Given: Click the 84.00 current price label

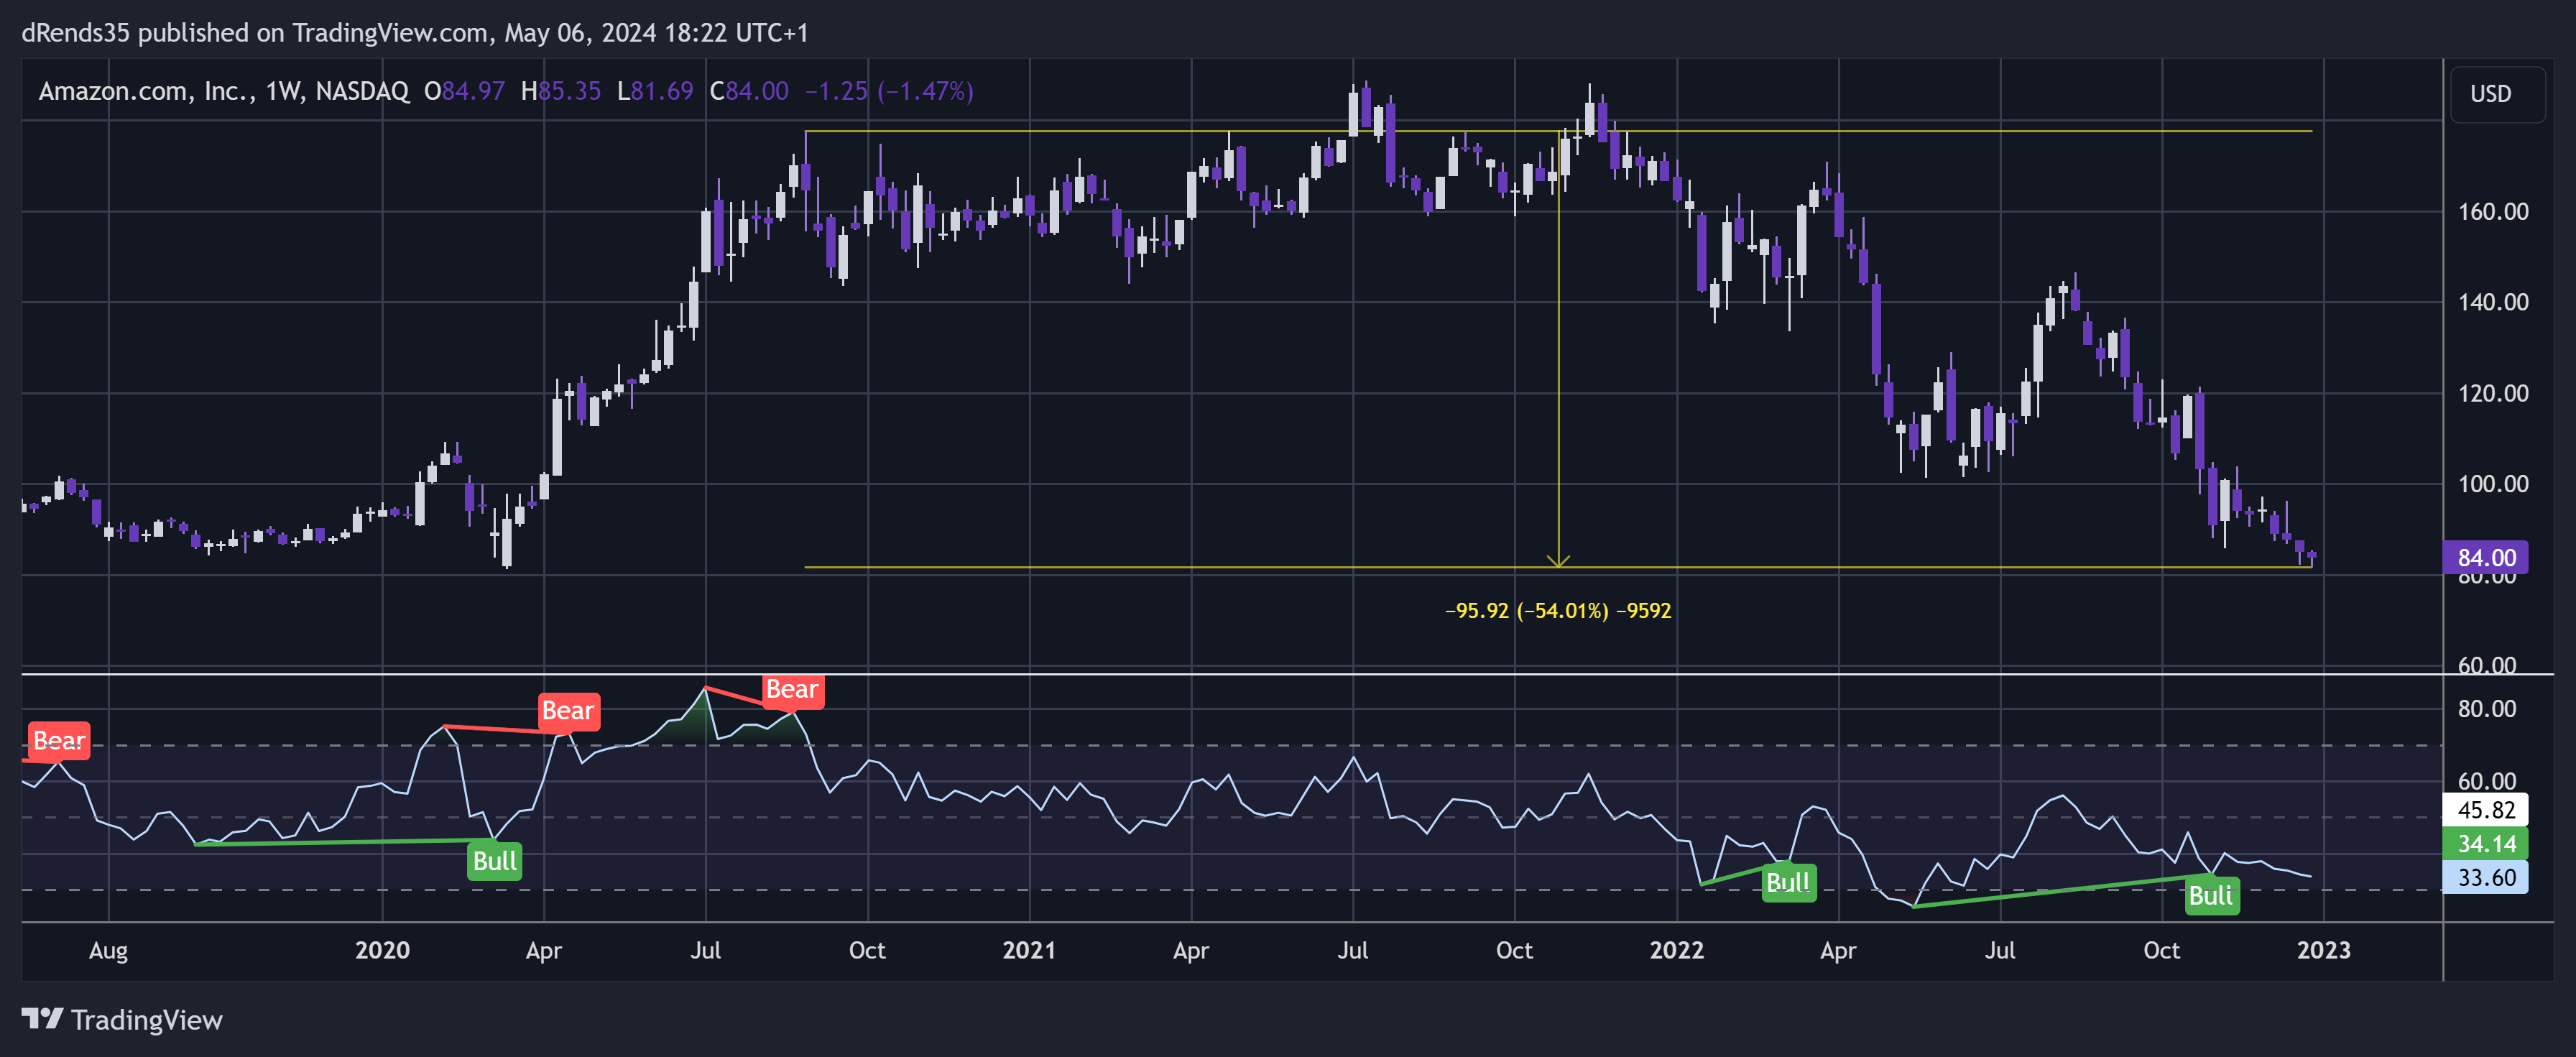Looking at the screenshot, I should [x=2485, y=558].
